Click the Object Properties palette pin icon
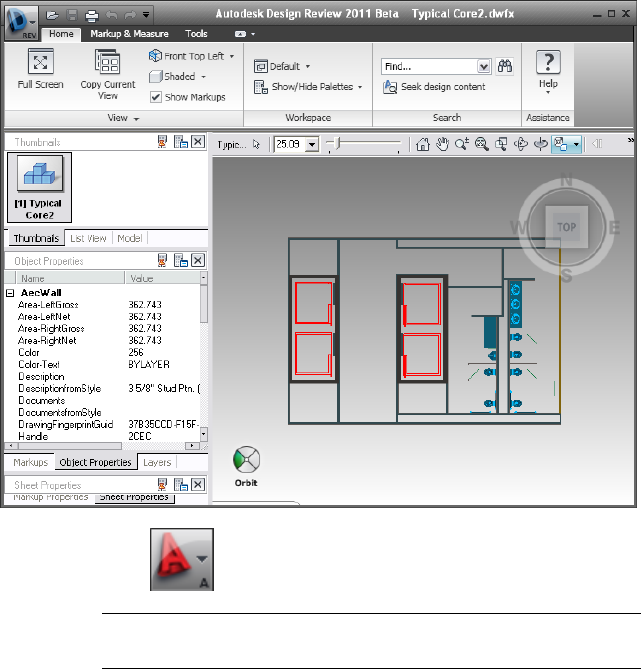Image resolution: width=641 pixels, height=669 pixels. pos(162,260)
